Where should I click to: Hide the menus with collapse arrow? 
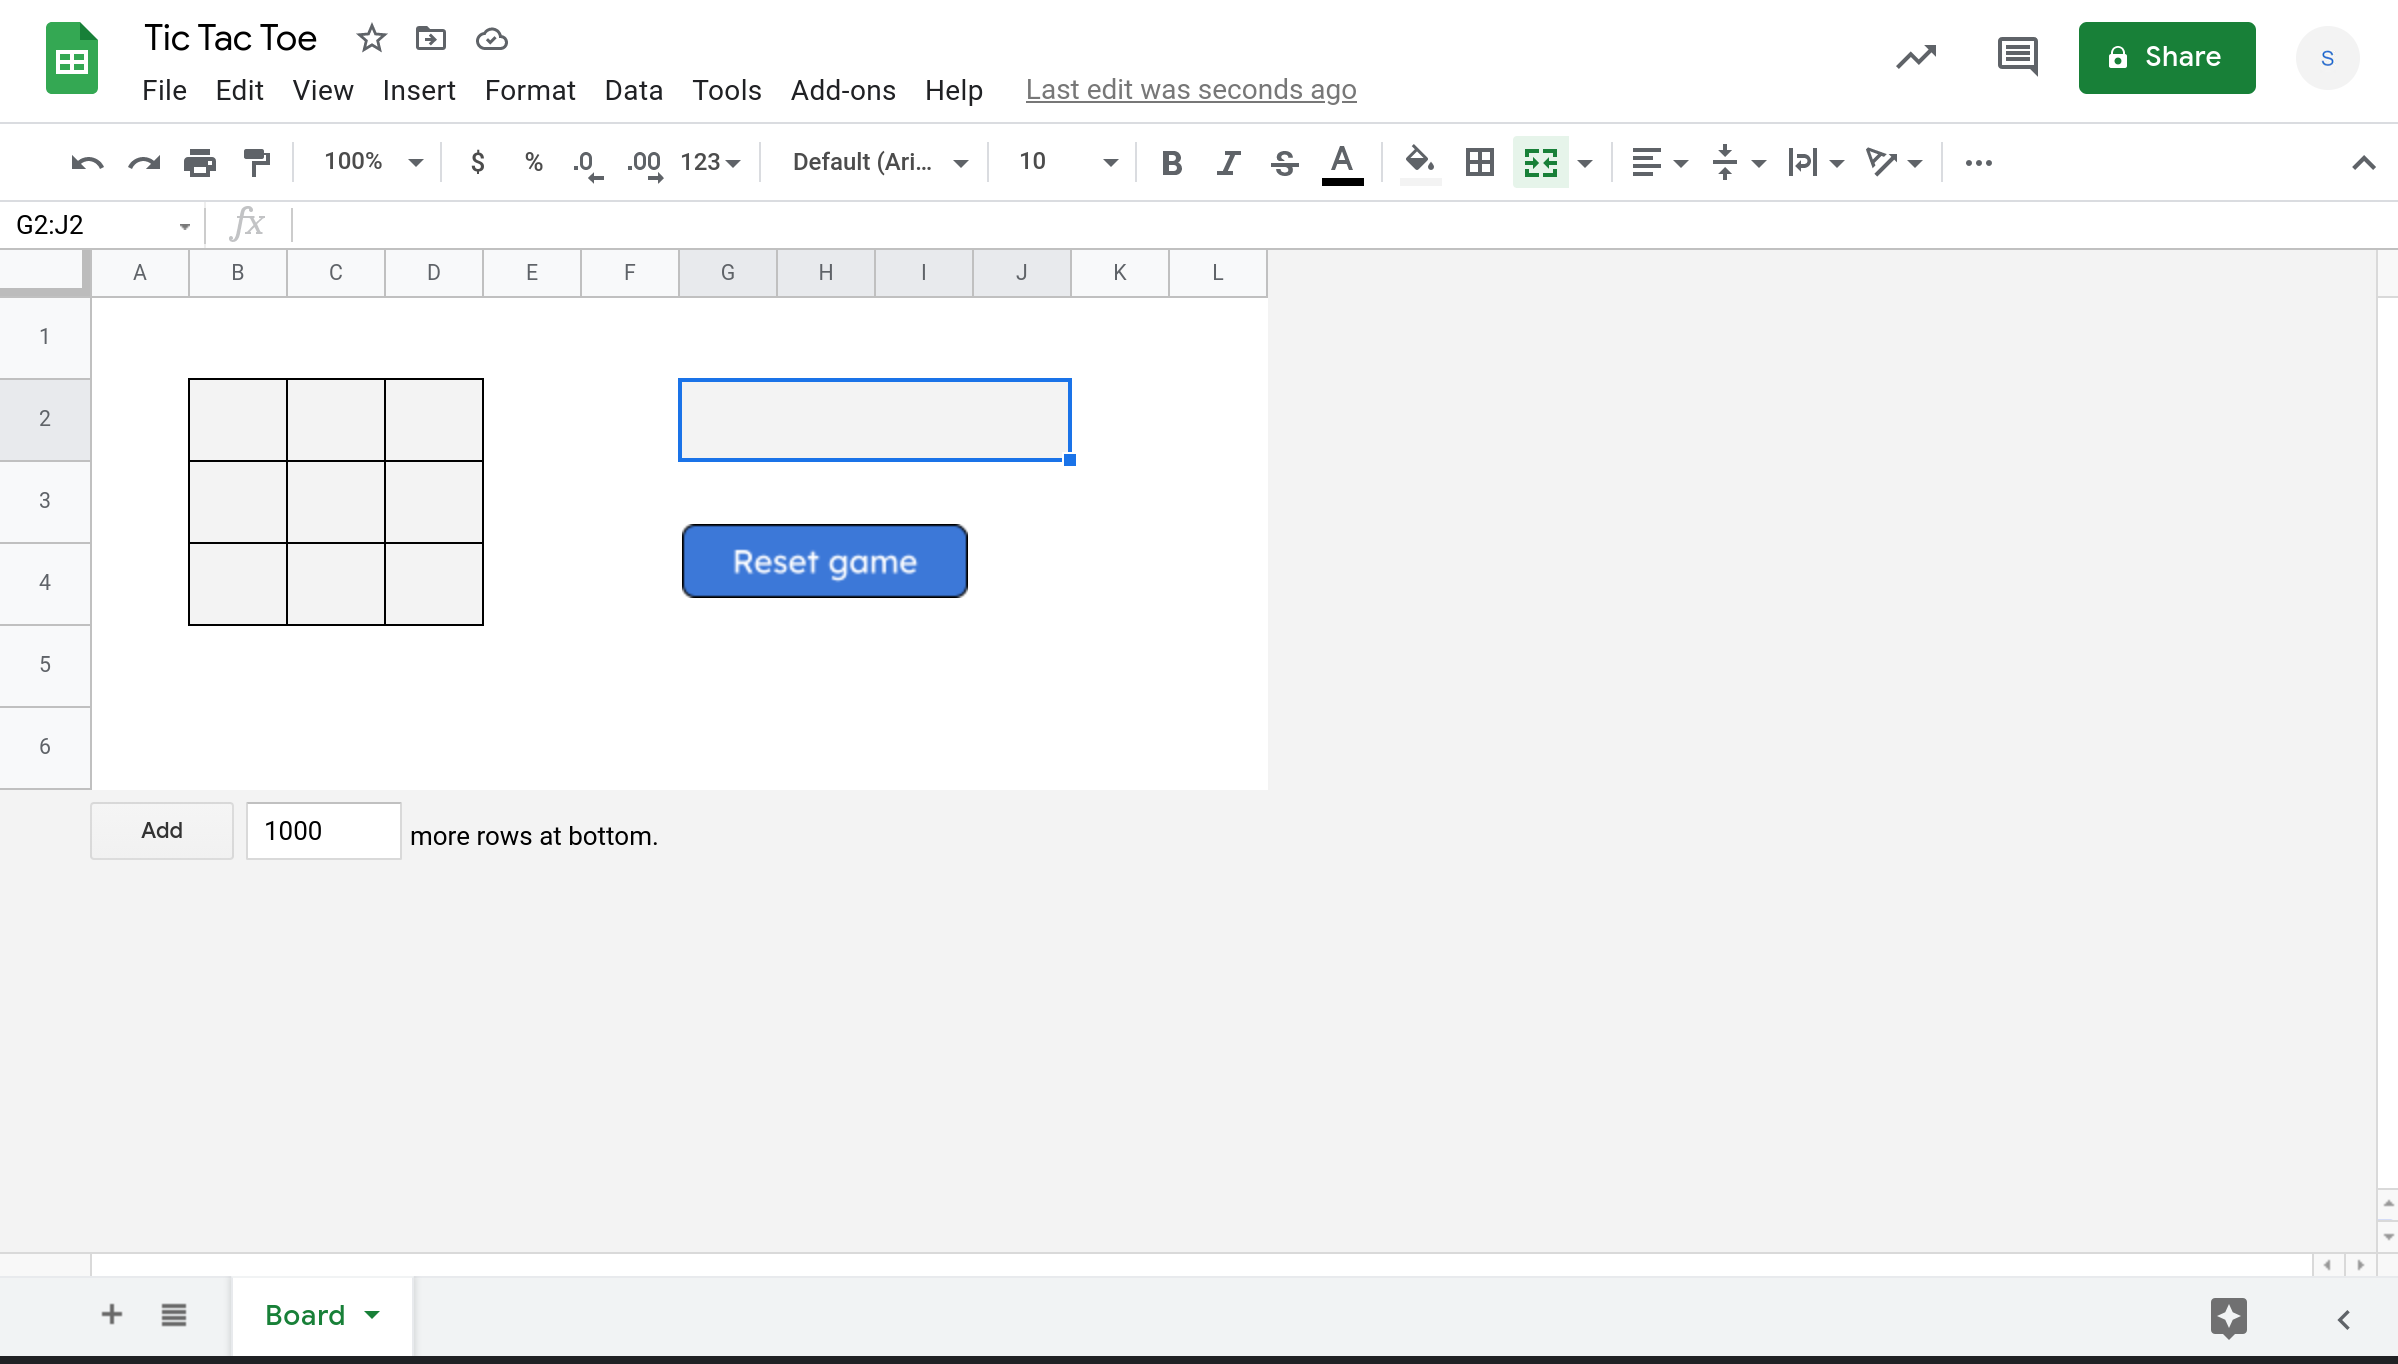pos(2364,163)
